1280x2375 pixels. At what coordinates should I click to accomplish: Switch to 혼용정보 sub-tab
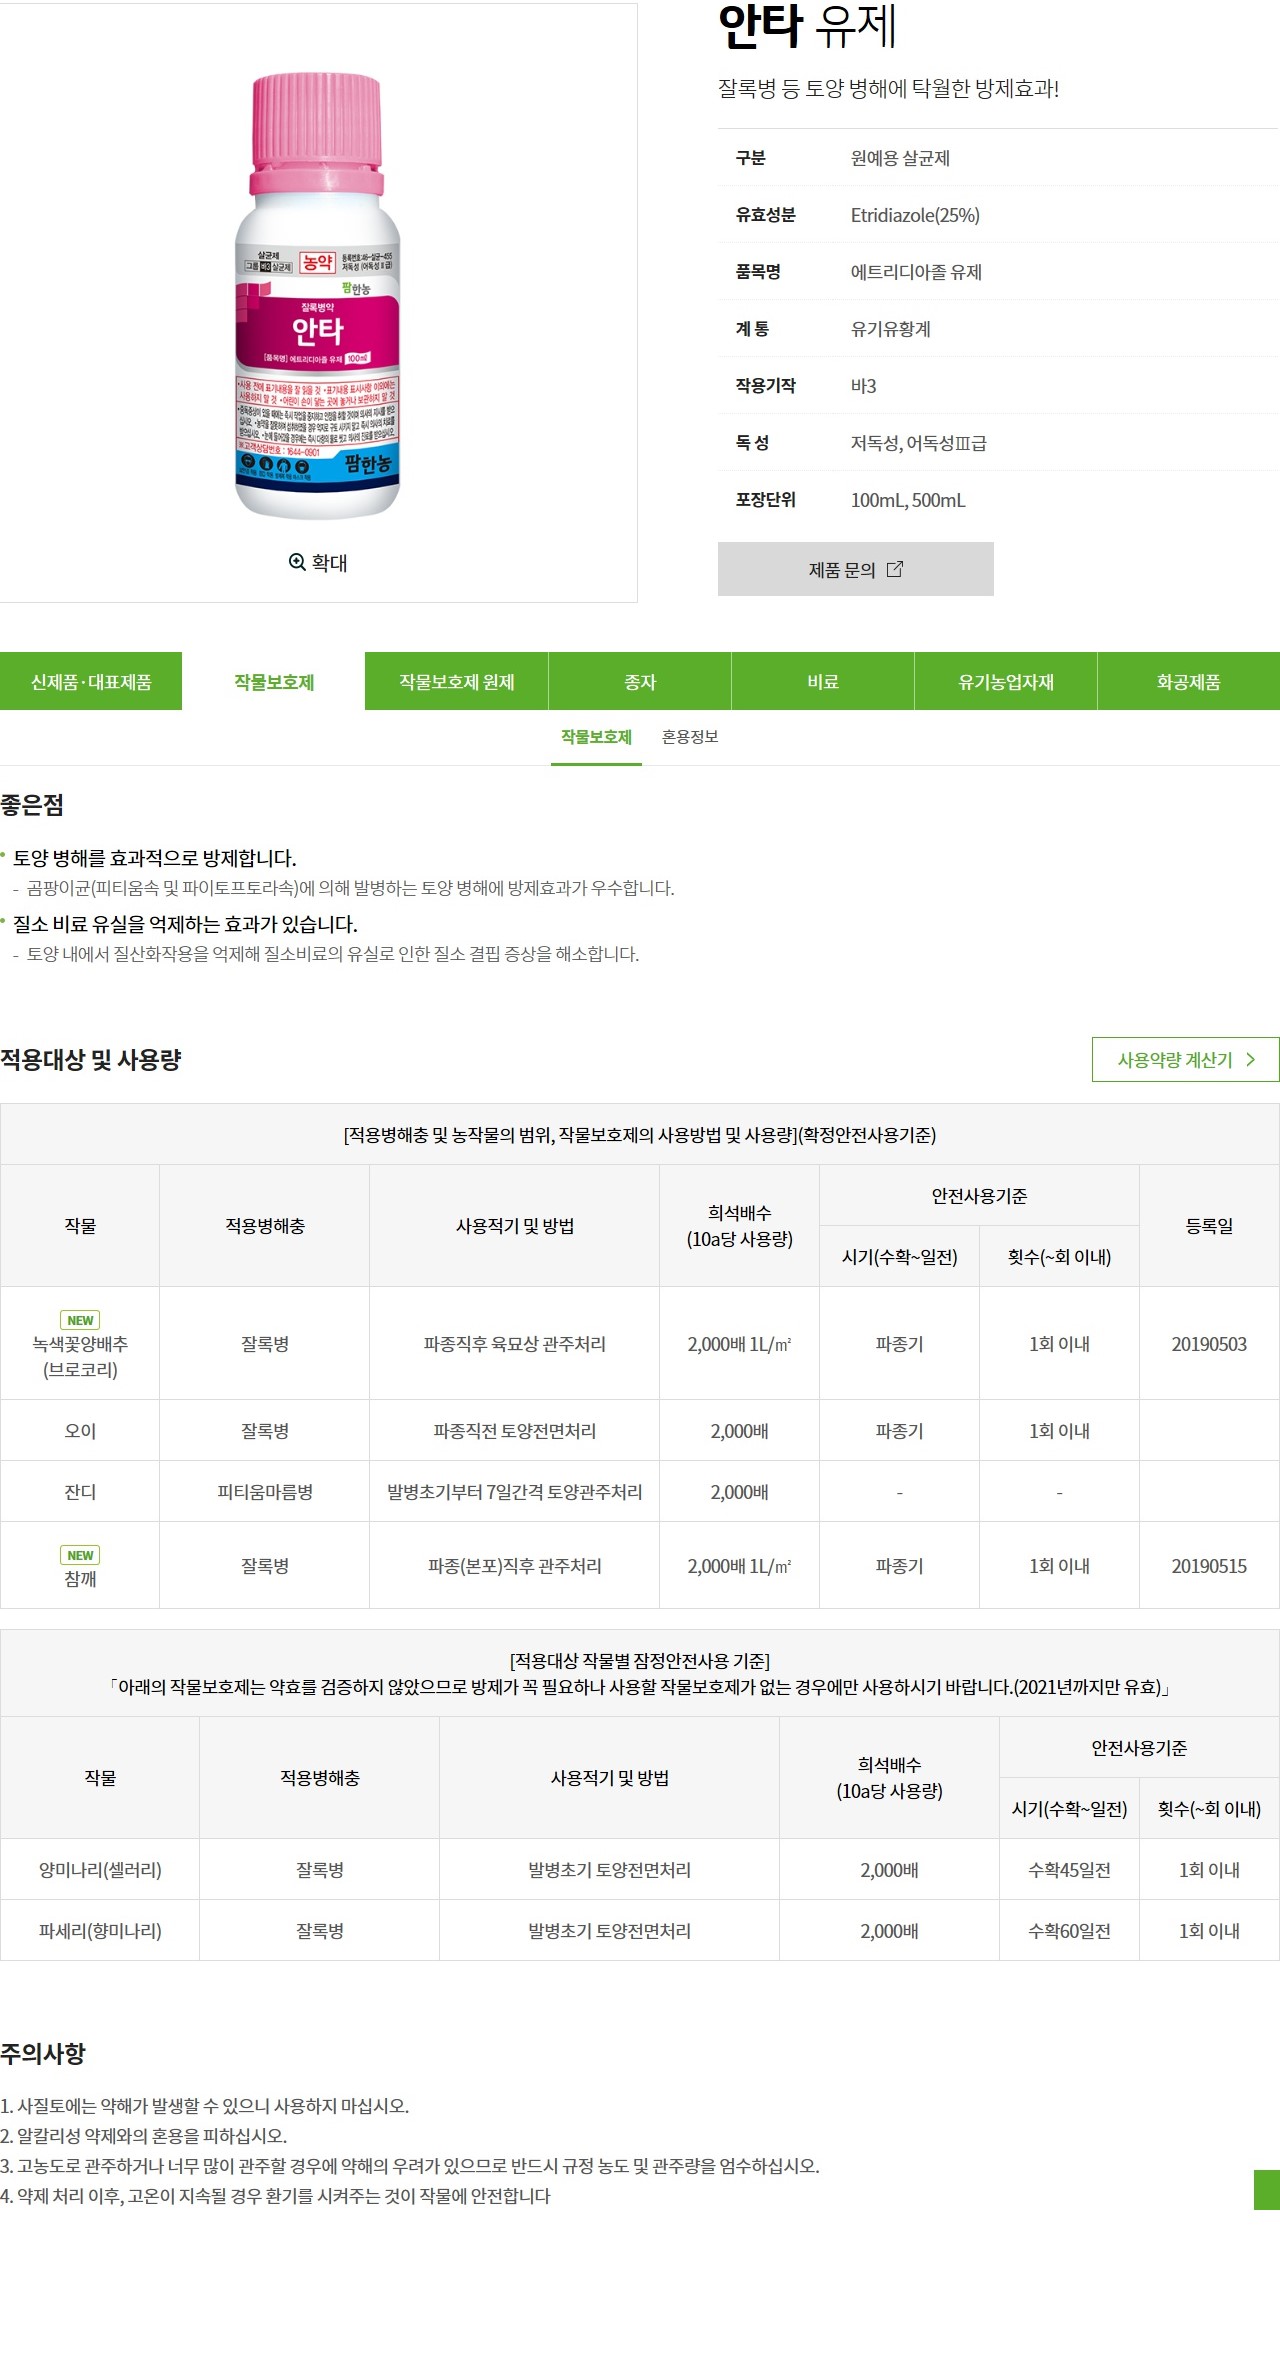690,737
